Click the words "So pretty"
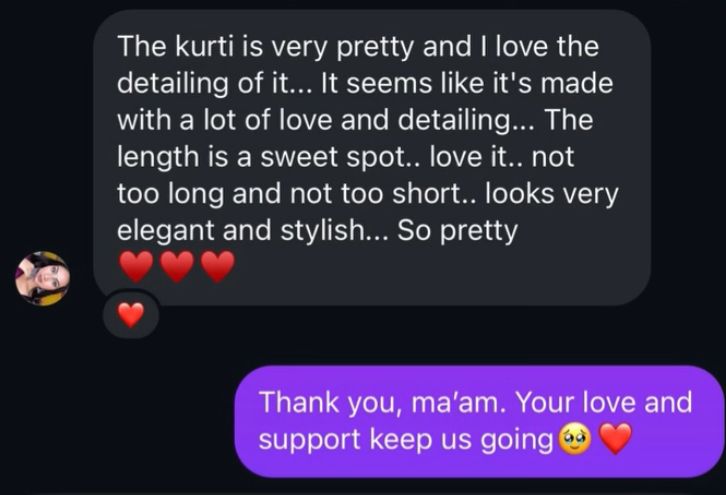The image size is (726, 495). tap(457, 231)
